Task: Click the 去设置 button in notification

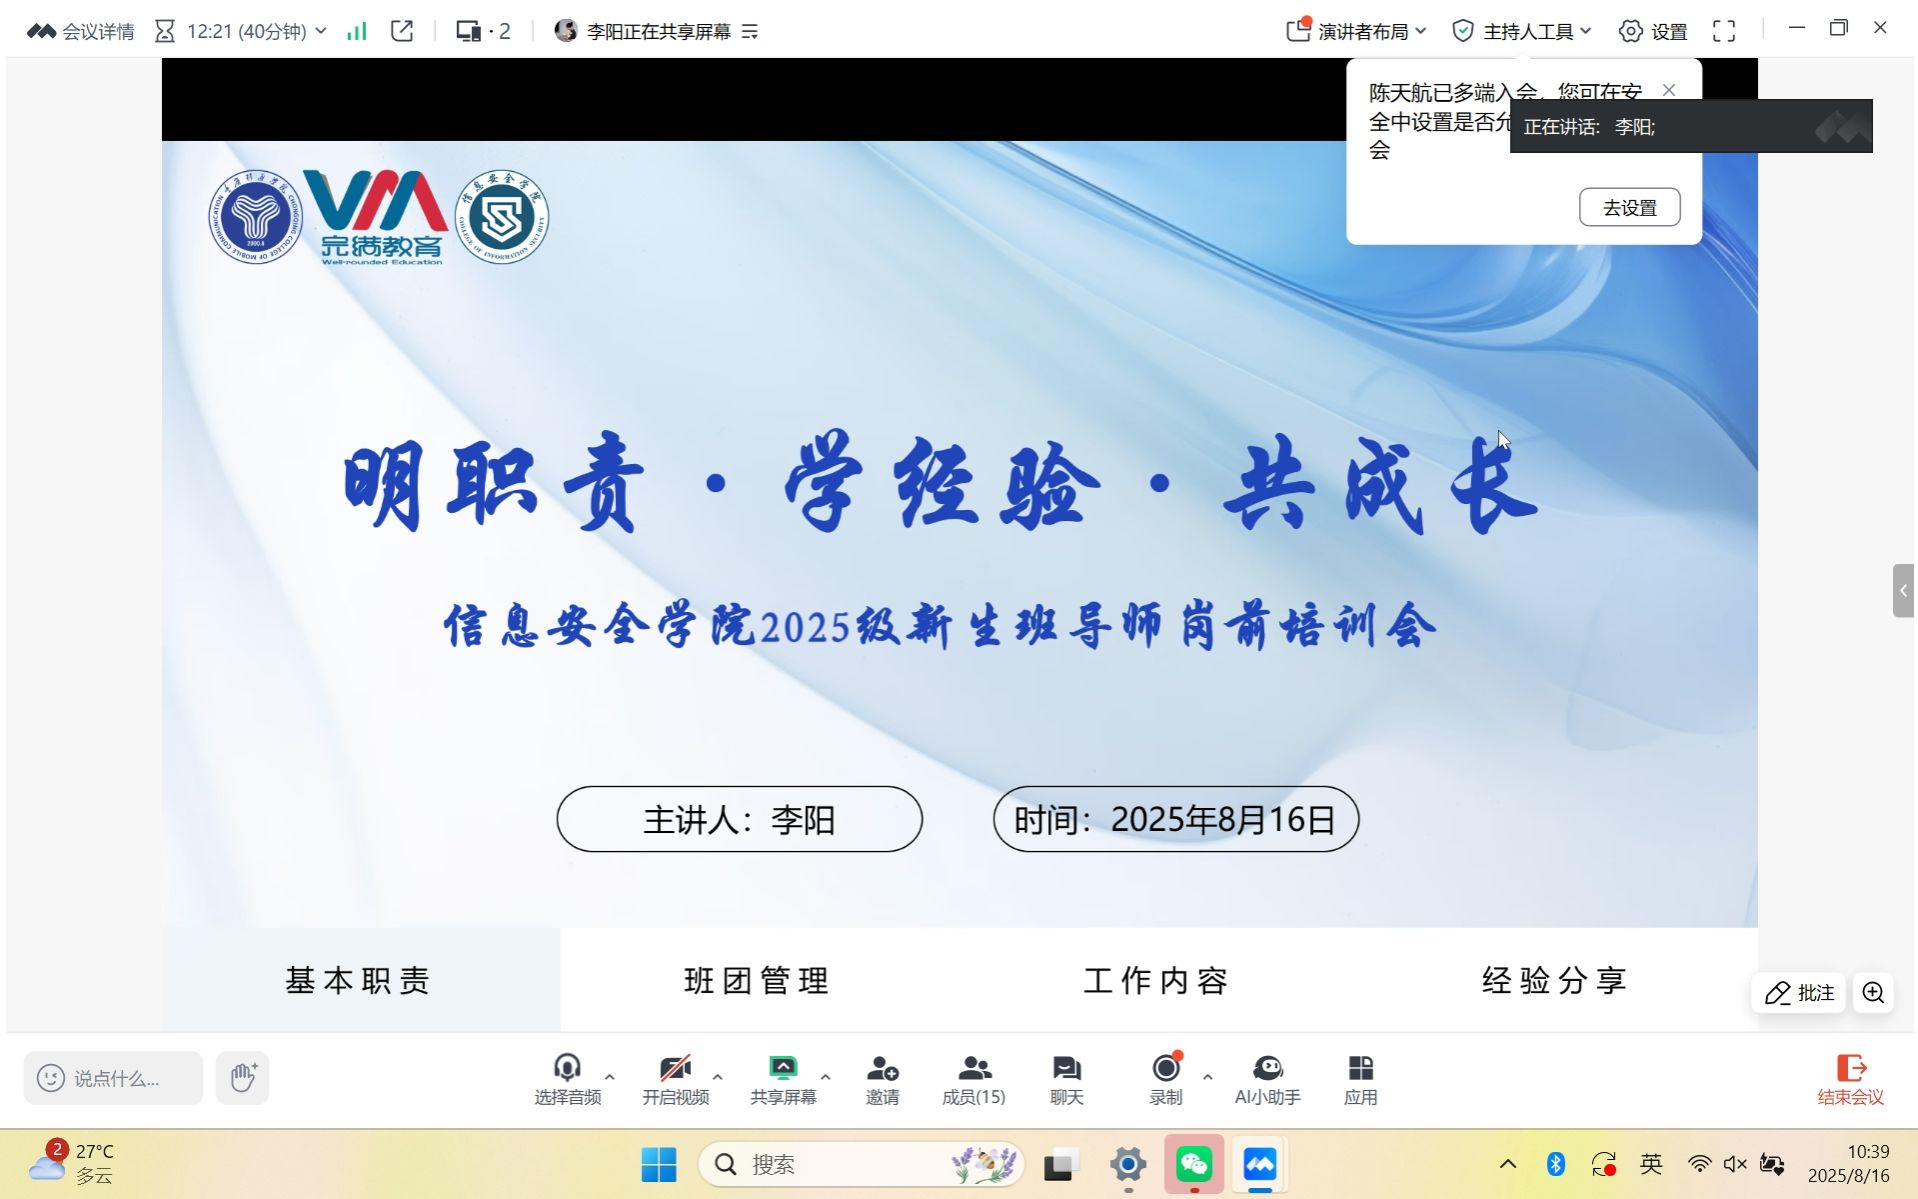Action: click(x=1629, y=208)
